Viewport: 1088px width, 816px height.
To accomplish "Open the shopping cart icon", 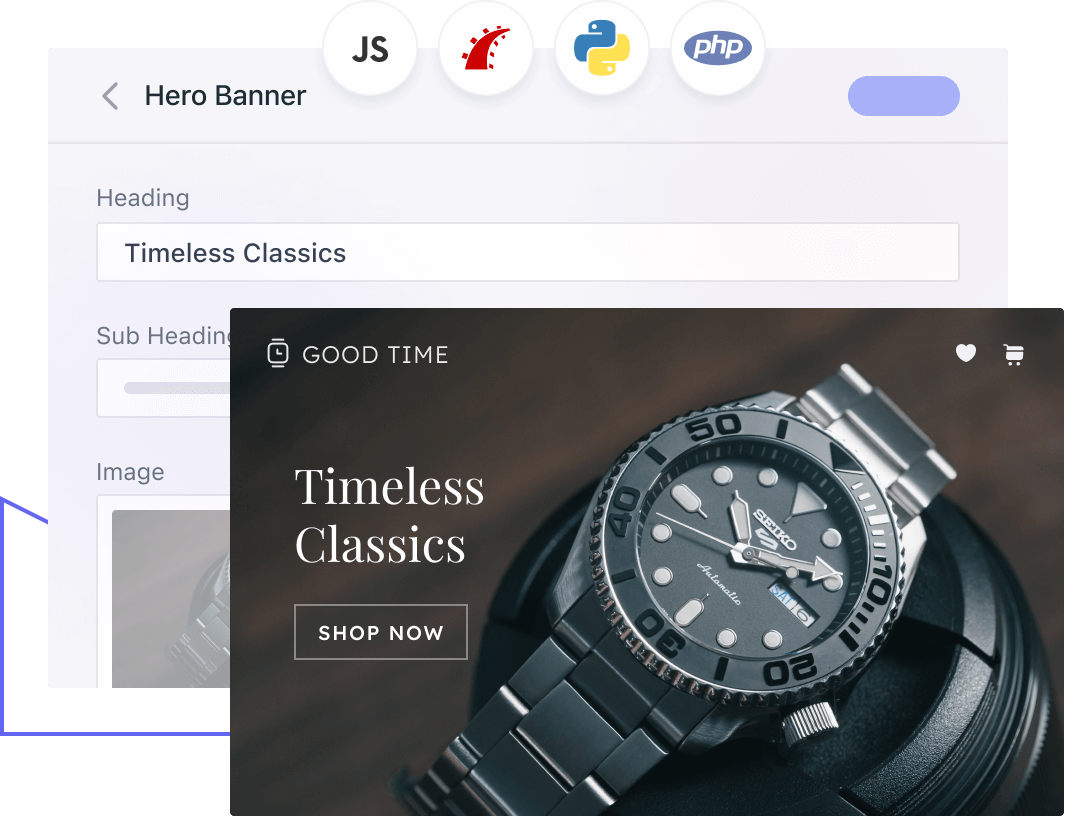I will click(1014, 355).
